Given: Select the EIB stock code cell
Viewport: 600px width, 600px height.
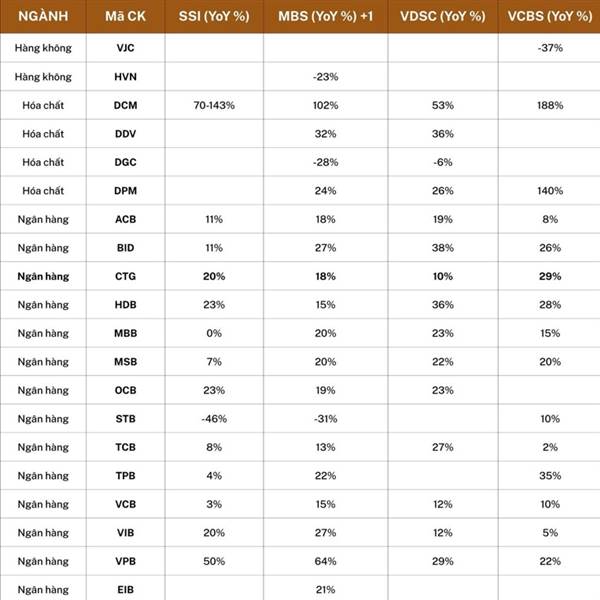Looking at the screenshot, I should click(x=126, y=590).
